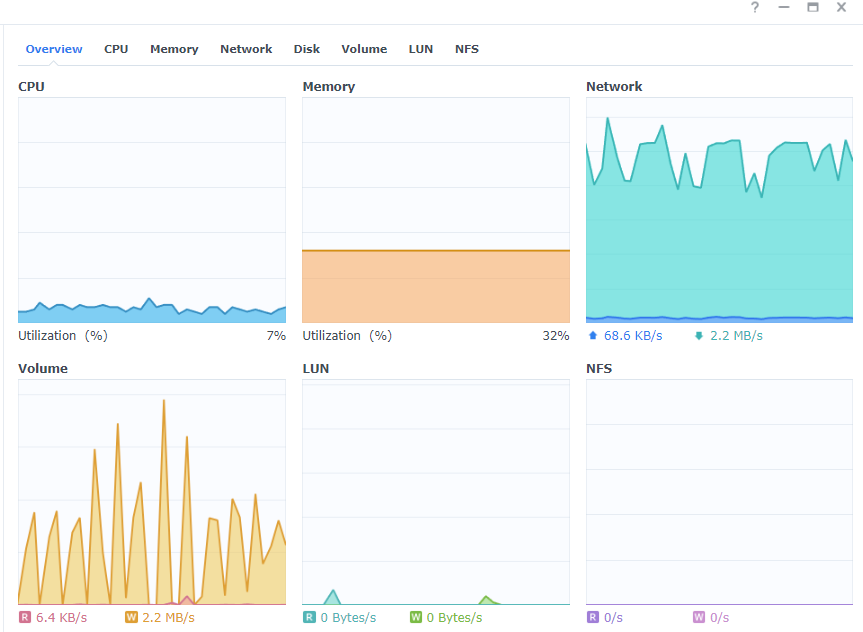Click the Volume write W badge

(x=131, y=618)
